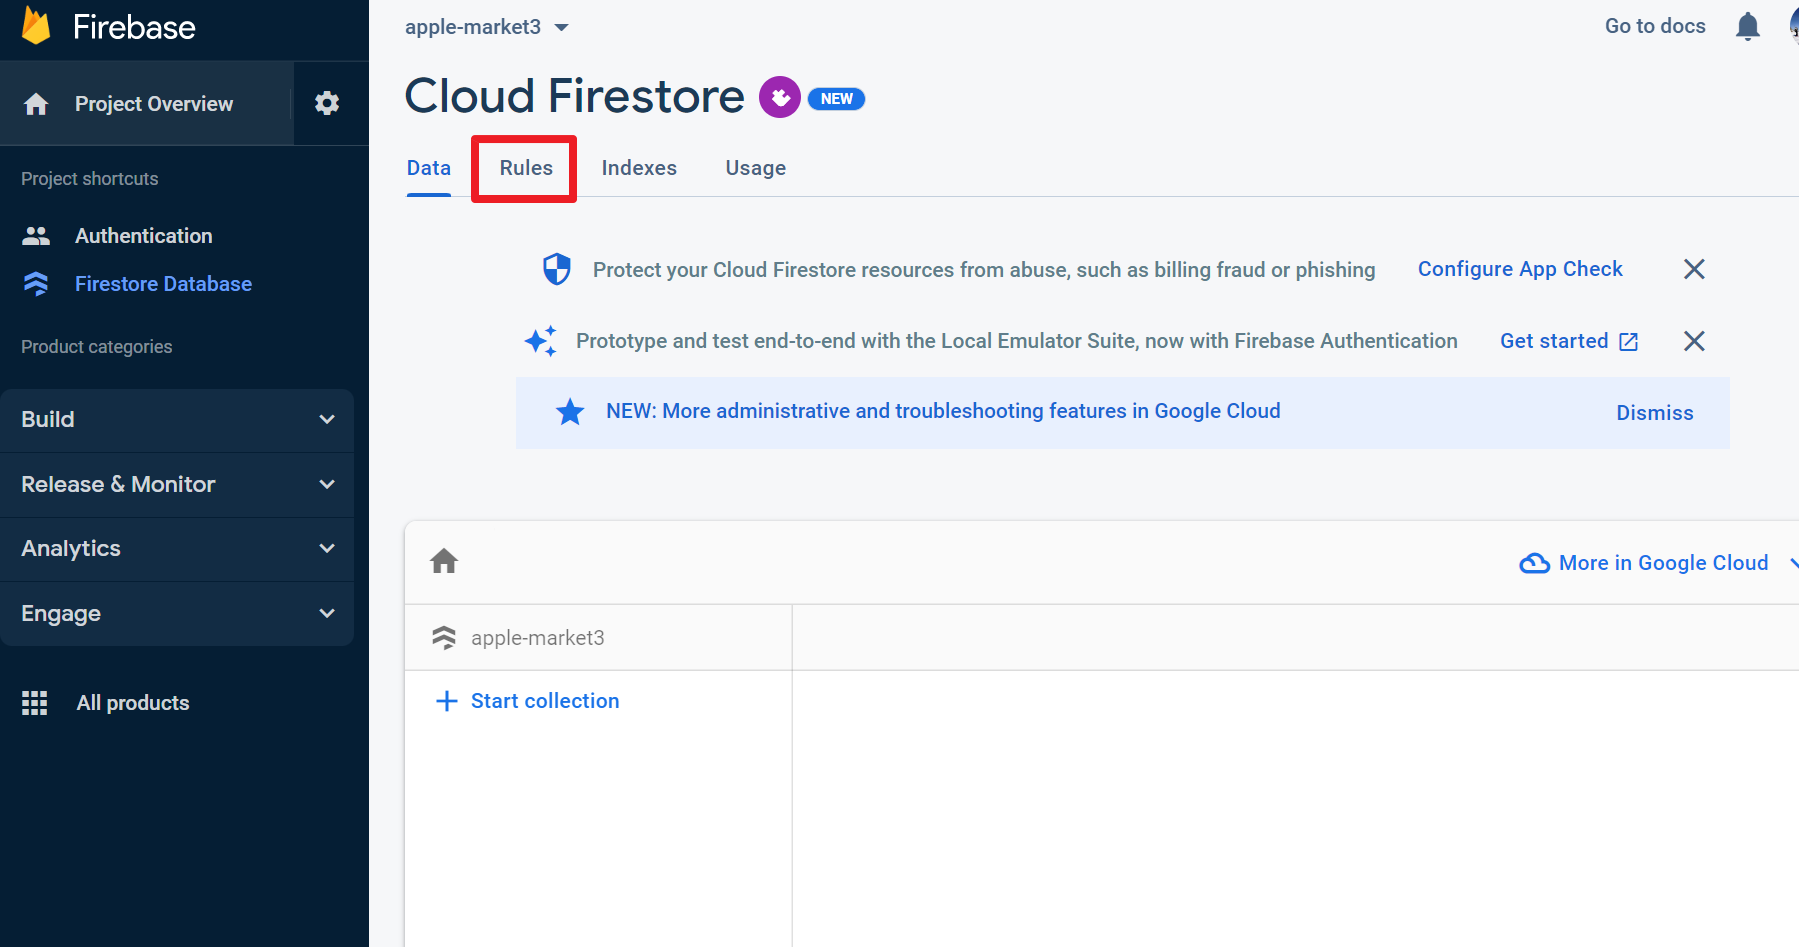The width and height of the screenshot is (1799, 947).
Task: Click the sparkle icon for Emulator Suite notice
Action: (541, 341)
